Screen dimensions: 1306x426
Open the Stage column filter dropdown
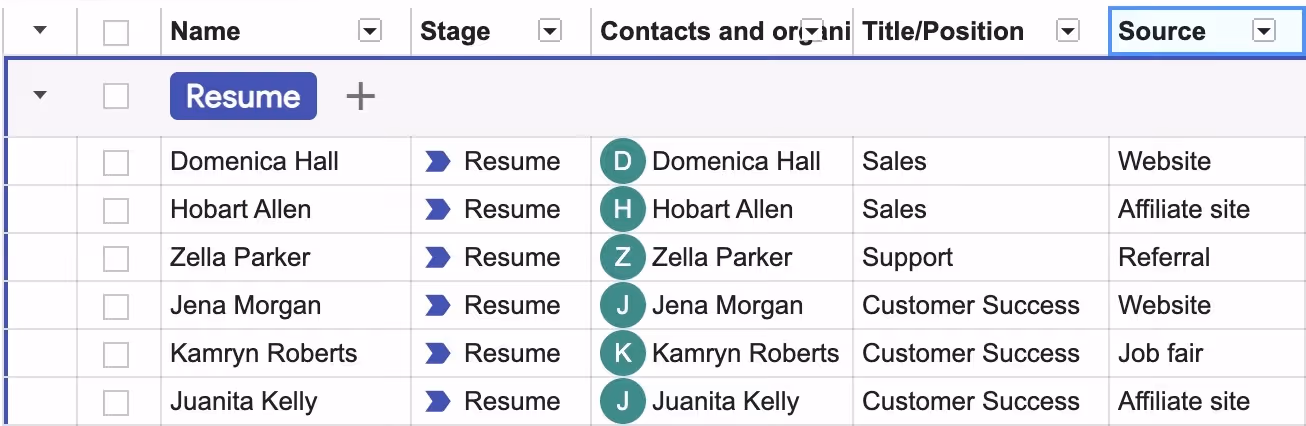(x=550, y=31)
